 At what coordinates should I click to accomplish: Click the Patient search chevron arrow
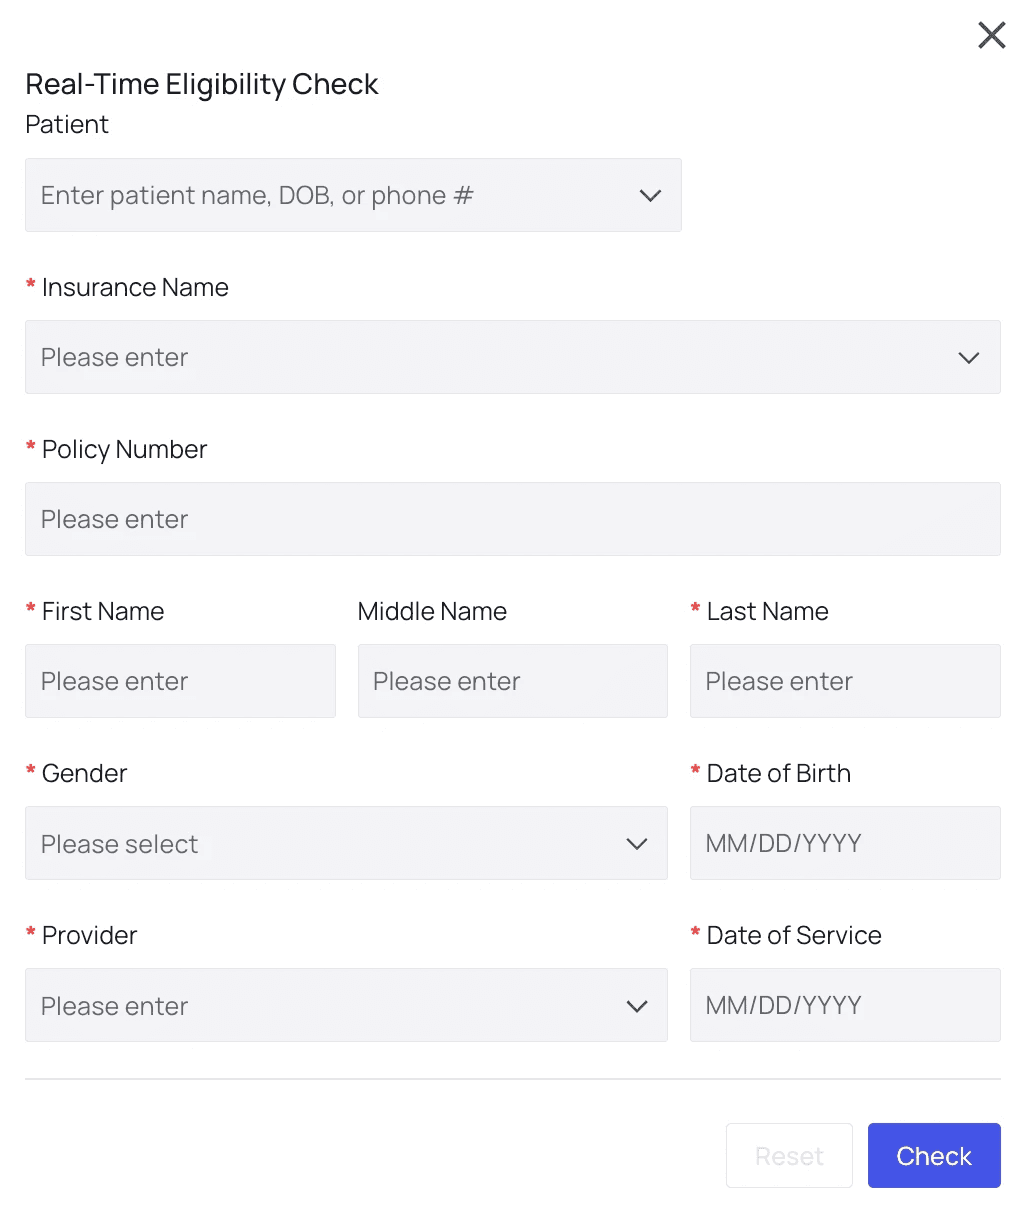point(650,196)
